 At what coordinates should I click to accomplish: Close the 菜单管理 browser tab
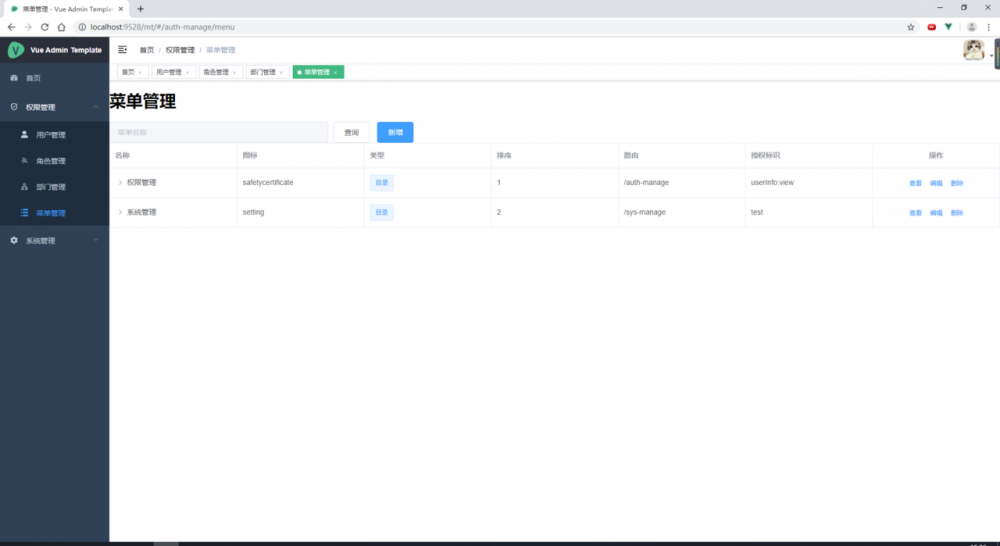pos(121,9)
